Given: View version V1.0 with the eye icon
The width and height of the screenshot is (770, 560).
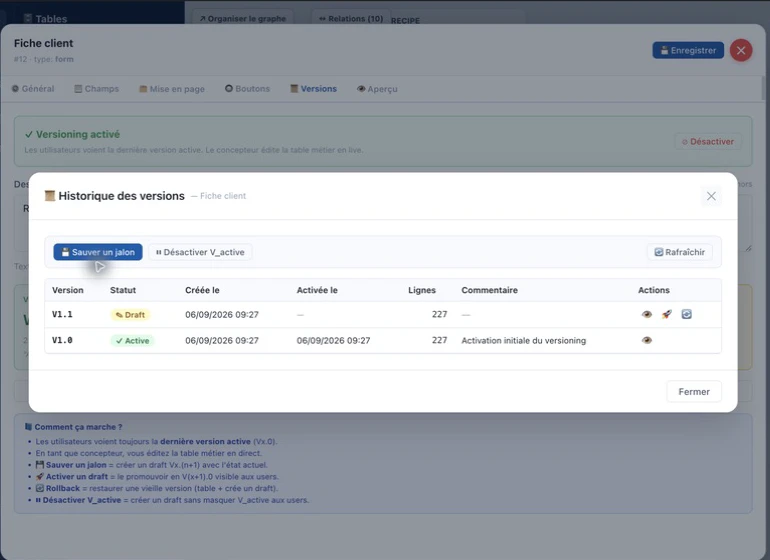Looking at the screenshot, I should coord(647,340).
